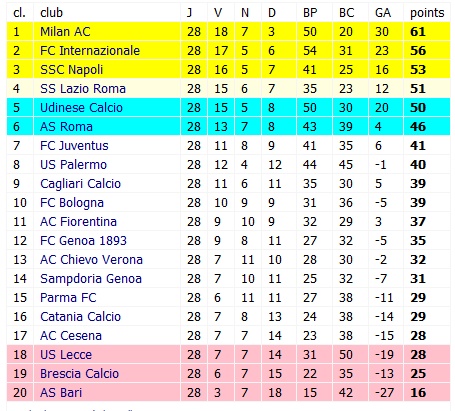Select the club column header
455x411 pixels.
(x=51, y=13)
